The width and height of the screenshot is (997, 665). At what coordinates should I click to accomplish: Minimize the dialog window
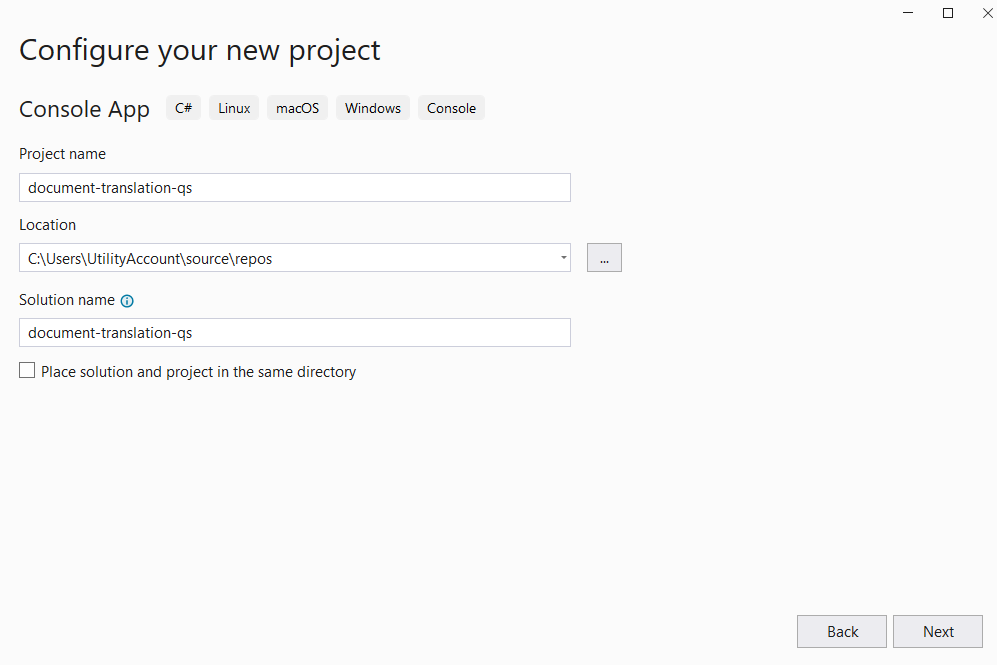coord(909,13)
